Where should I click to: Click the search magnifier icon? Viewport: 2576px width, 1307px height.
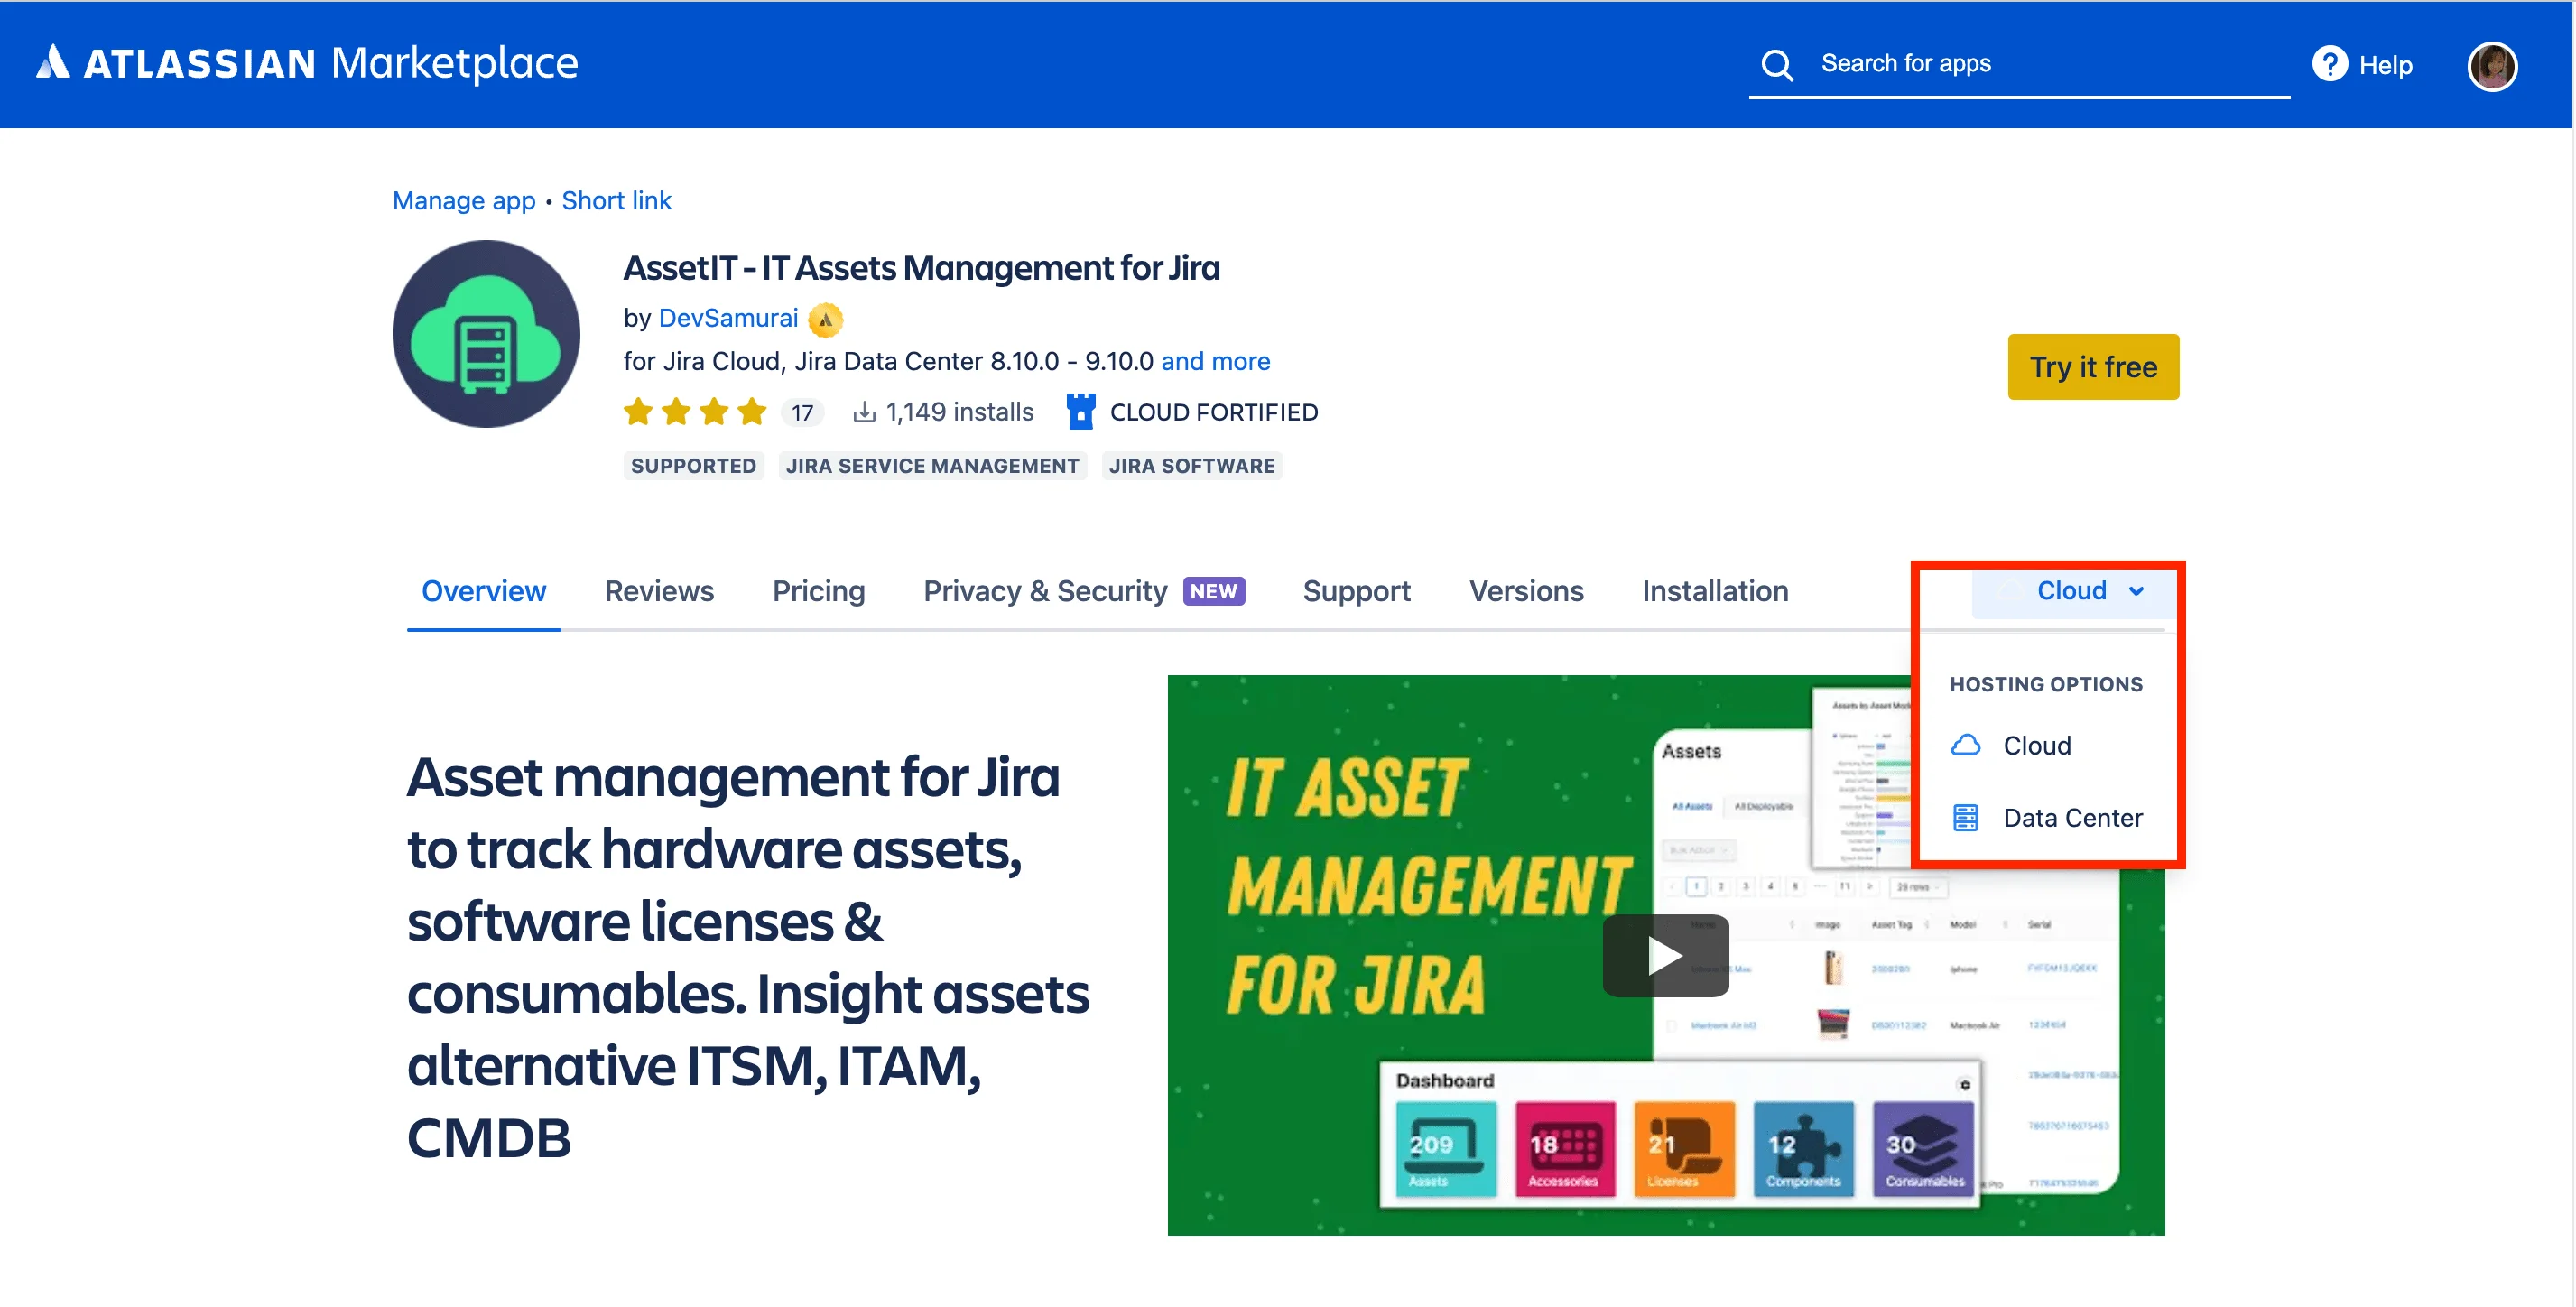click(1776, 65)
